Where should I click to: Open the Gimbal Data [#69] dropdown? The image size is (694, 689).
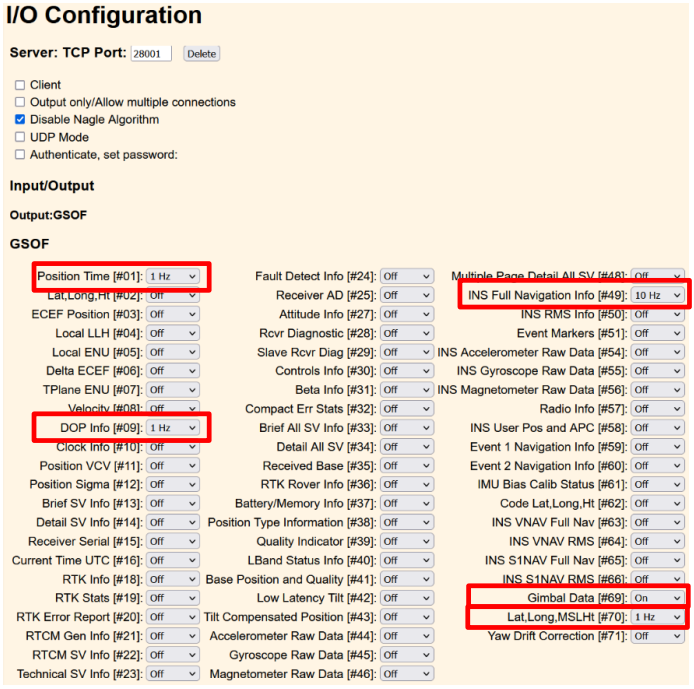coord(658,598)
